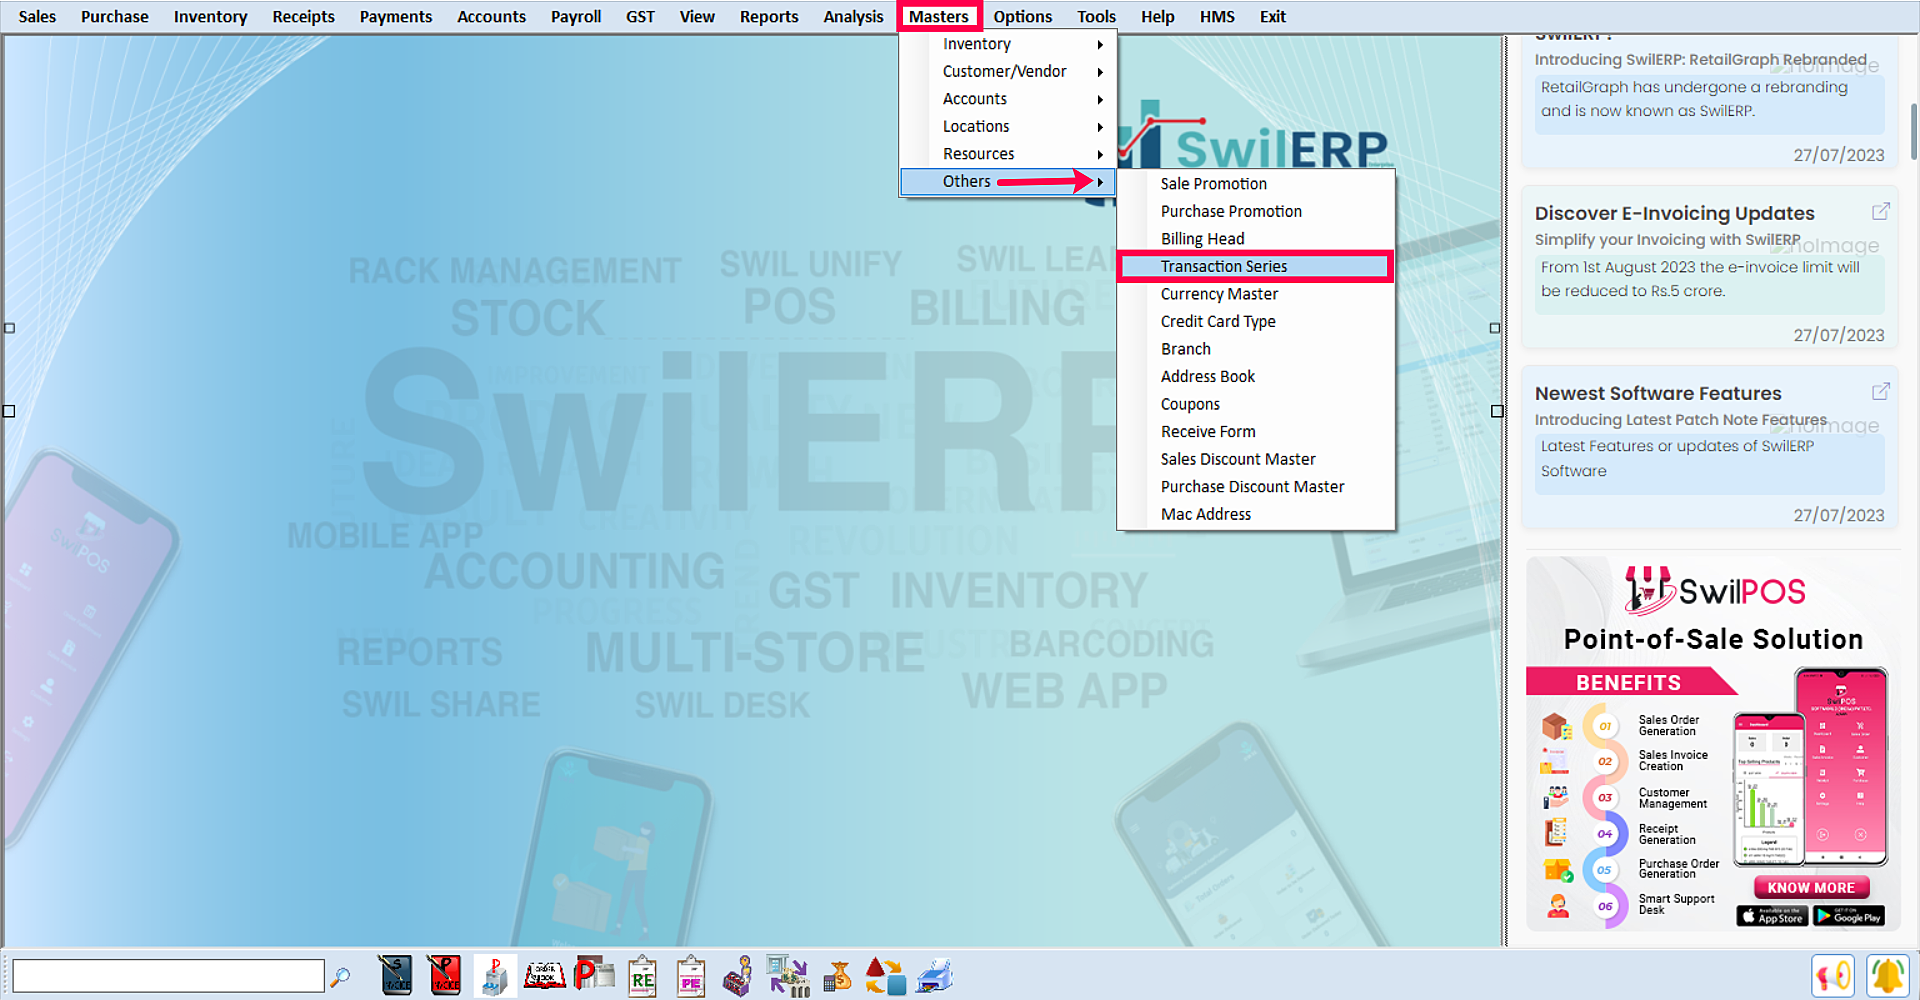Open the Receipts menu

click(304, 16)
